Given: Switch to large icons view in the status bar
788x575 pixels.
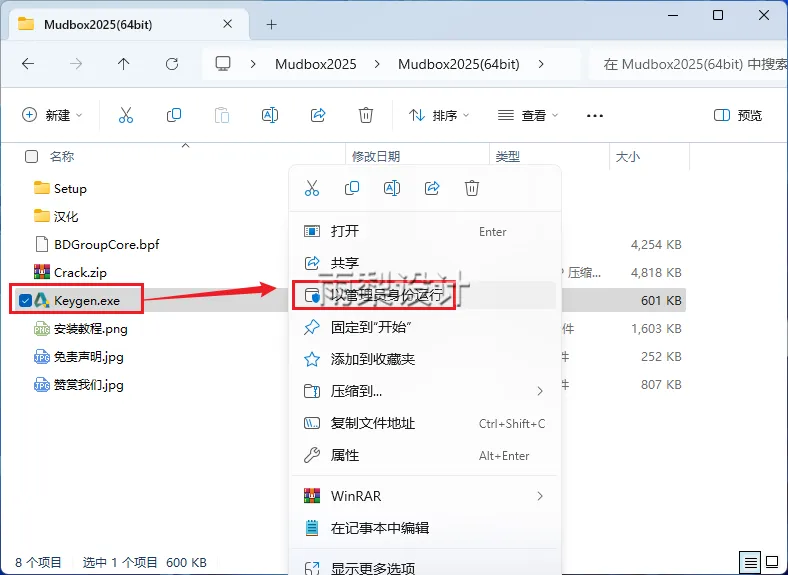Looking at the screenshot, I should pyautogui.click(x=772, y=562).
